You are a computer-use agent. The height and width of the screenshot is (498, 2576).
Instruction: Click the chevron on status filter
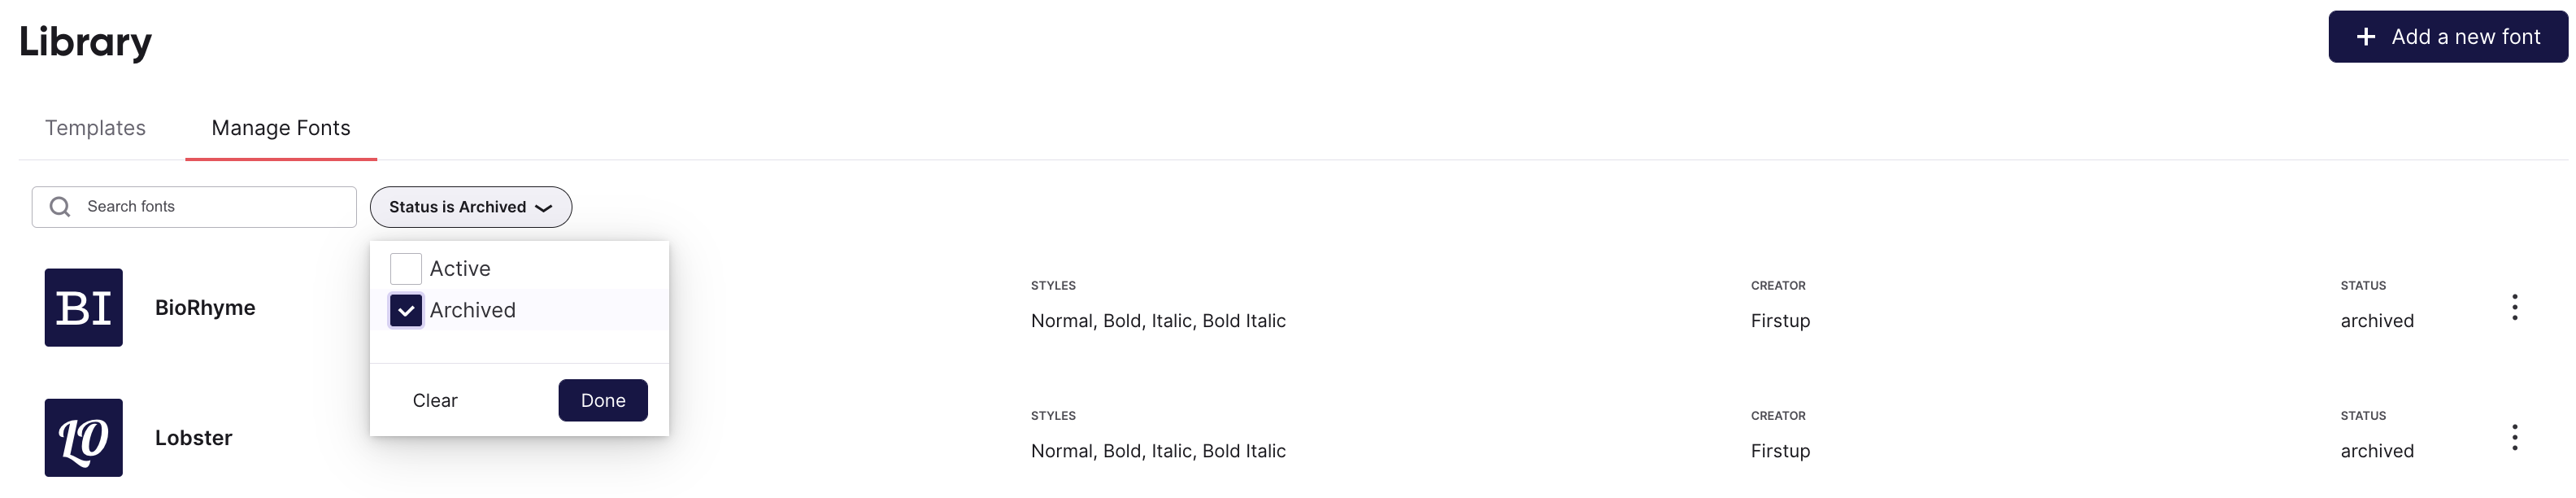[544, 208]
